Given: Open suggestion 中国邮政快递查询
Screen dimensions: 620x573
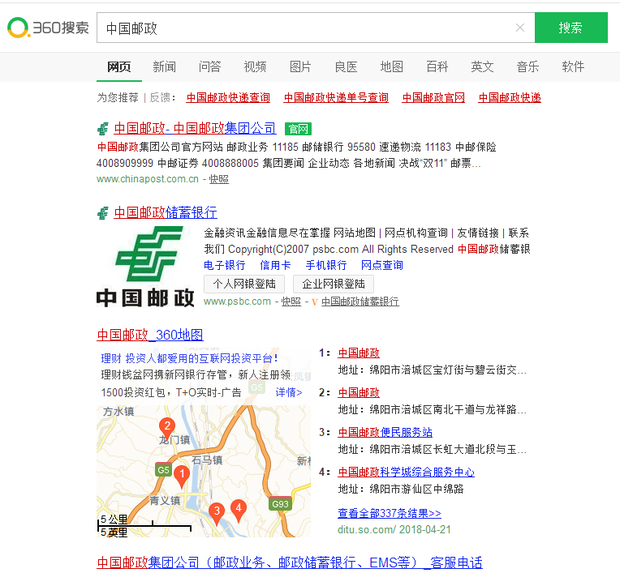Looking at the screenshot, I should point(228,98).
